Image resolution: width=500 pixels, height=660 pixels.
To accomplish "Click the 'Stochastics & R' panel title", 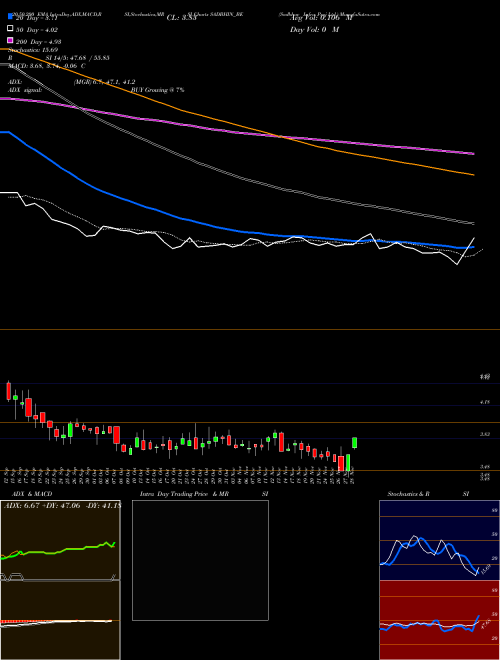I will click(x=408, y=494).
